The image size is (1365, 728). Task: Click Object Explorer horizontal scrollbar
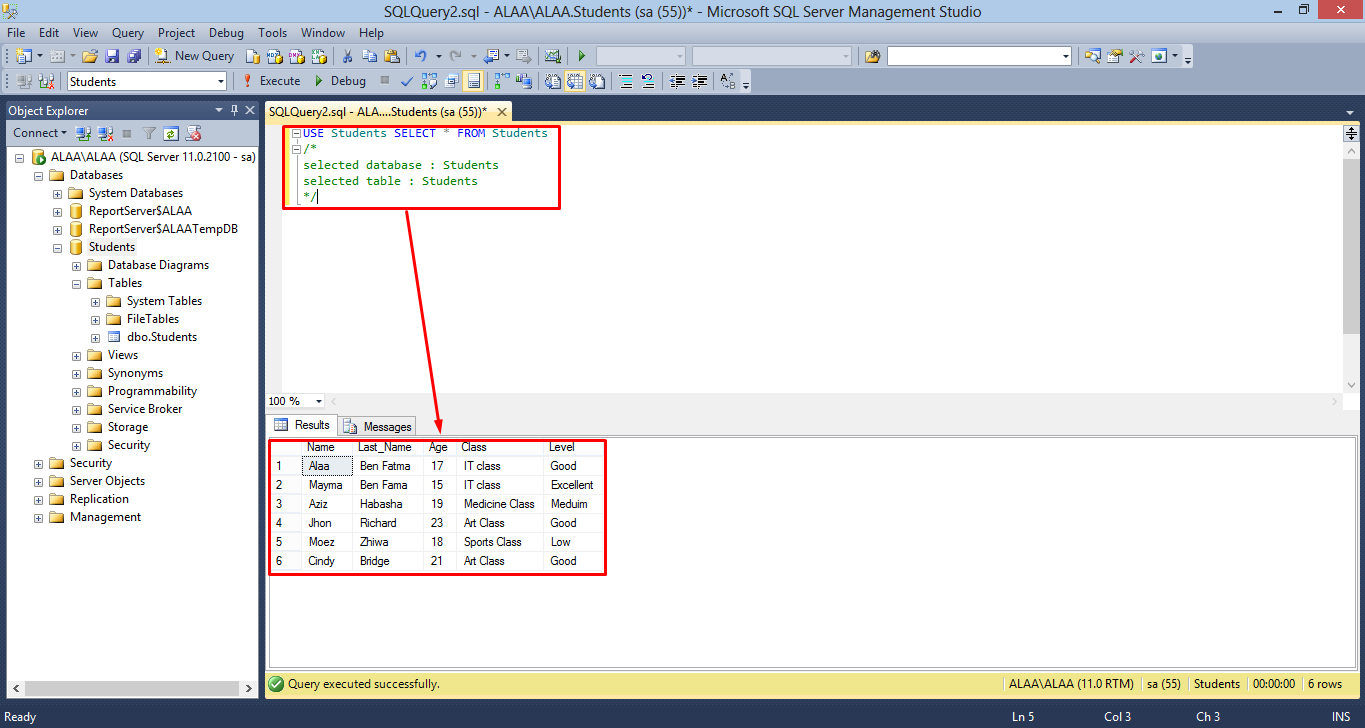click(x=132, y=688)
